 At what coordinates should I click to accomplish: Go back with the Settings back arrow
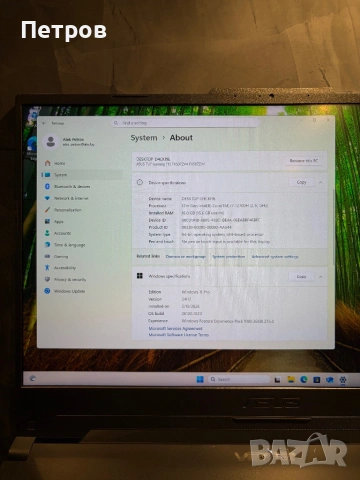coord(44,123)
